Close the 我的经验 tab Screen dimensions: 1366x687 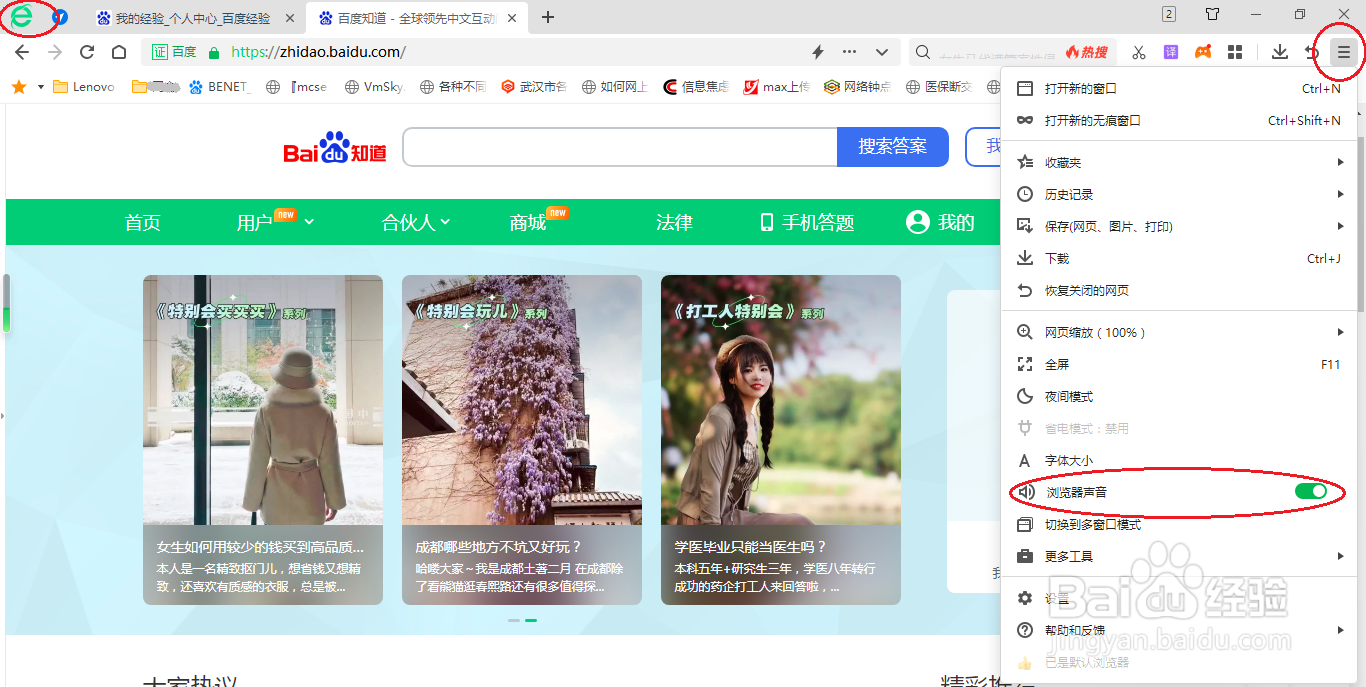tap(290, 18)
